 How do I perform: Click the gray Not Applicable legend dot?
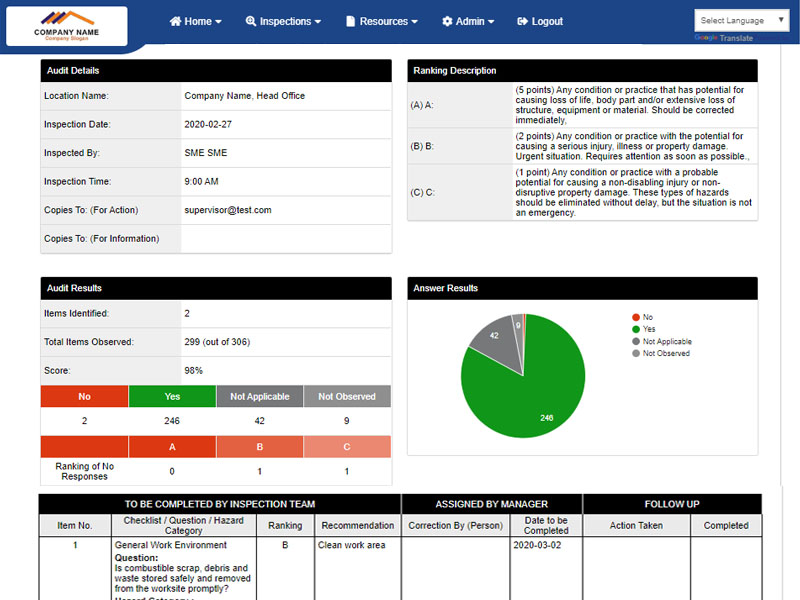tap(635, 341)
